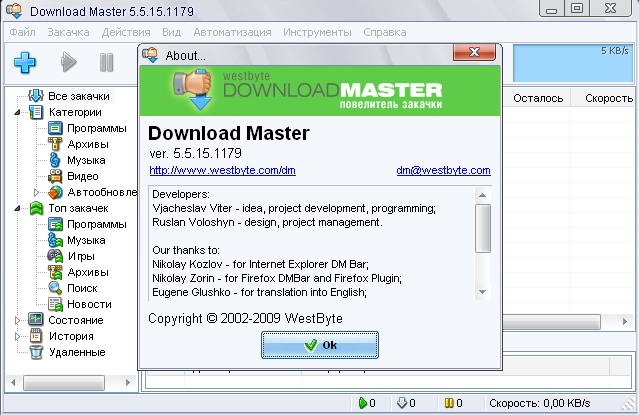Viewport: 639px width, 415px height.
Task: Click the Музыка note icon under Категории
Action: pyautogui.click(x=55, y=160)
